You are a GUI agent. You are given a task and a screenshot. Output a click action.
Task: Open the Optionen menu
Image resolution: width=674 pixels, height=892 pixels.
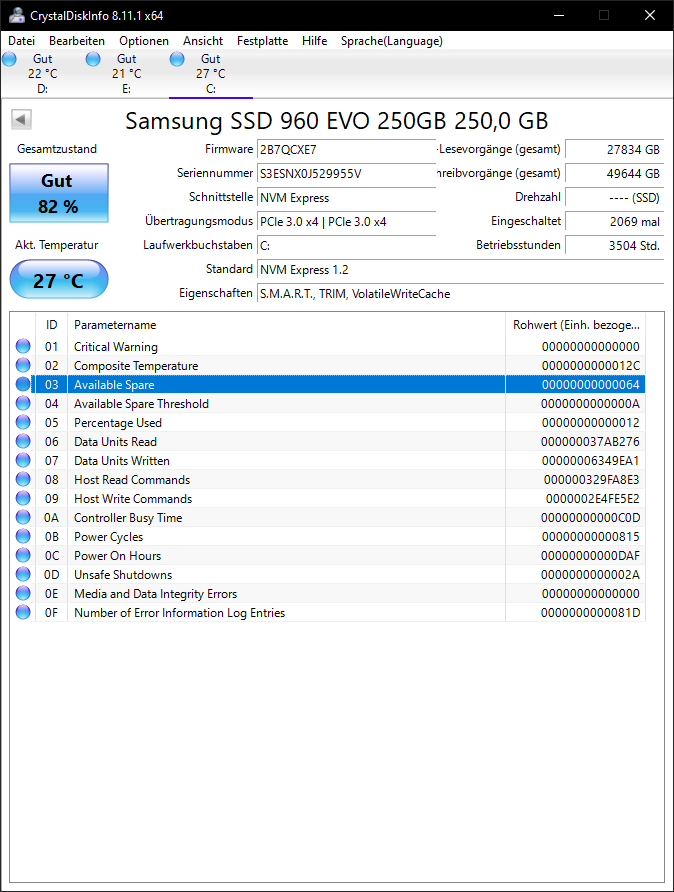(144, 41)
